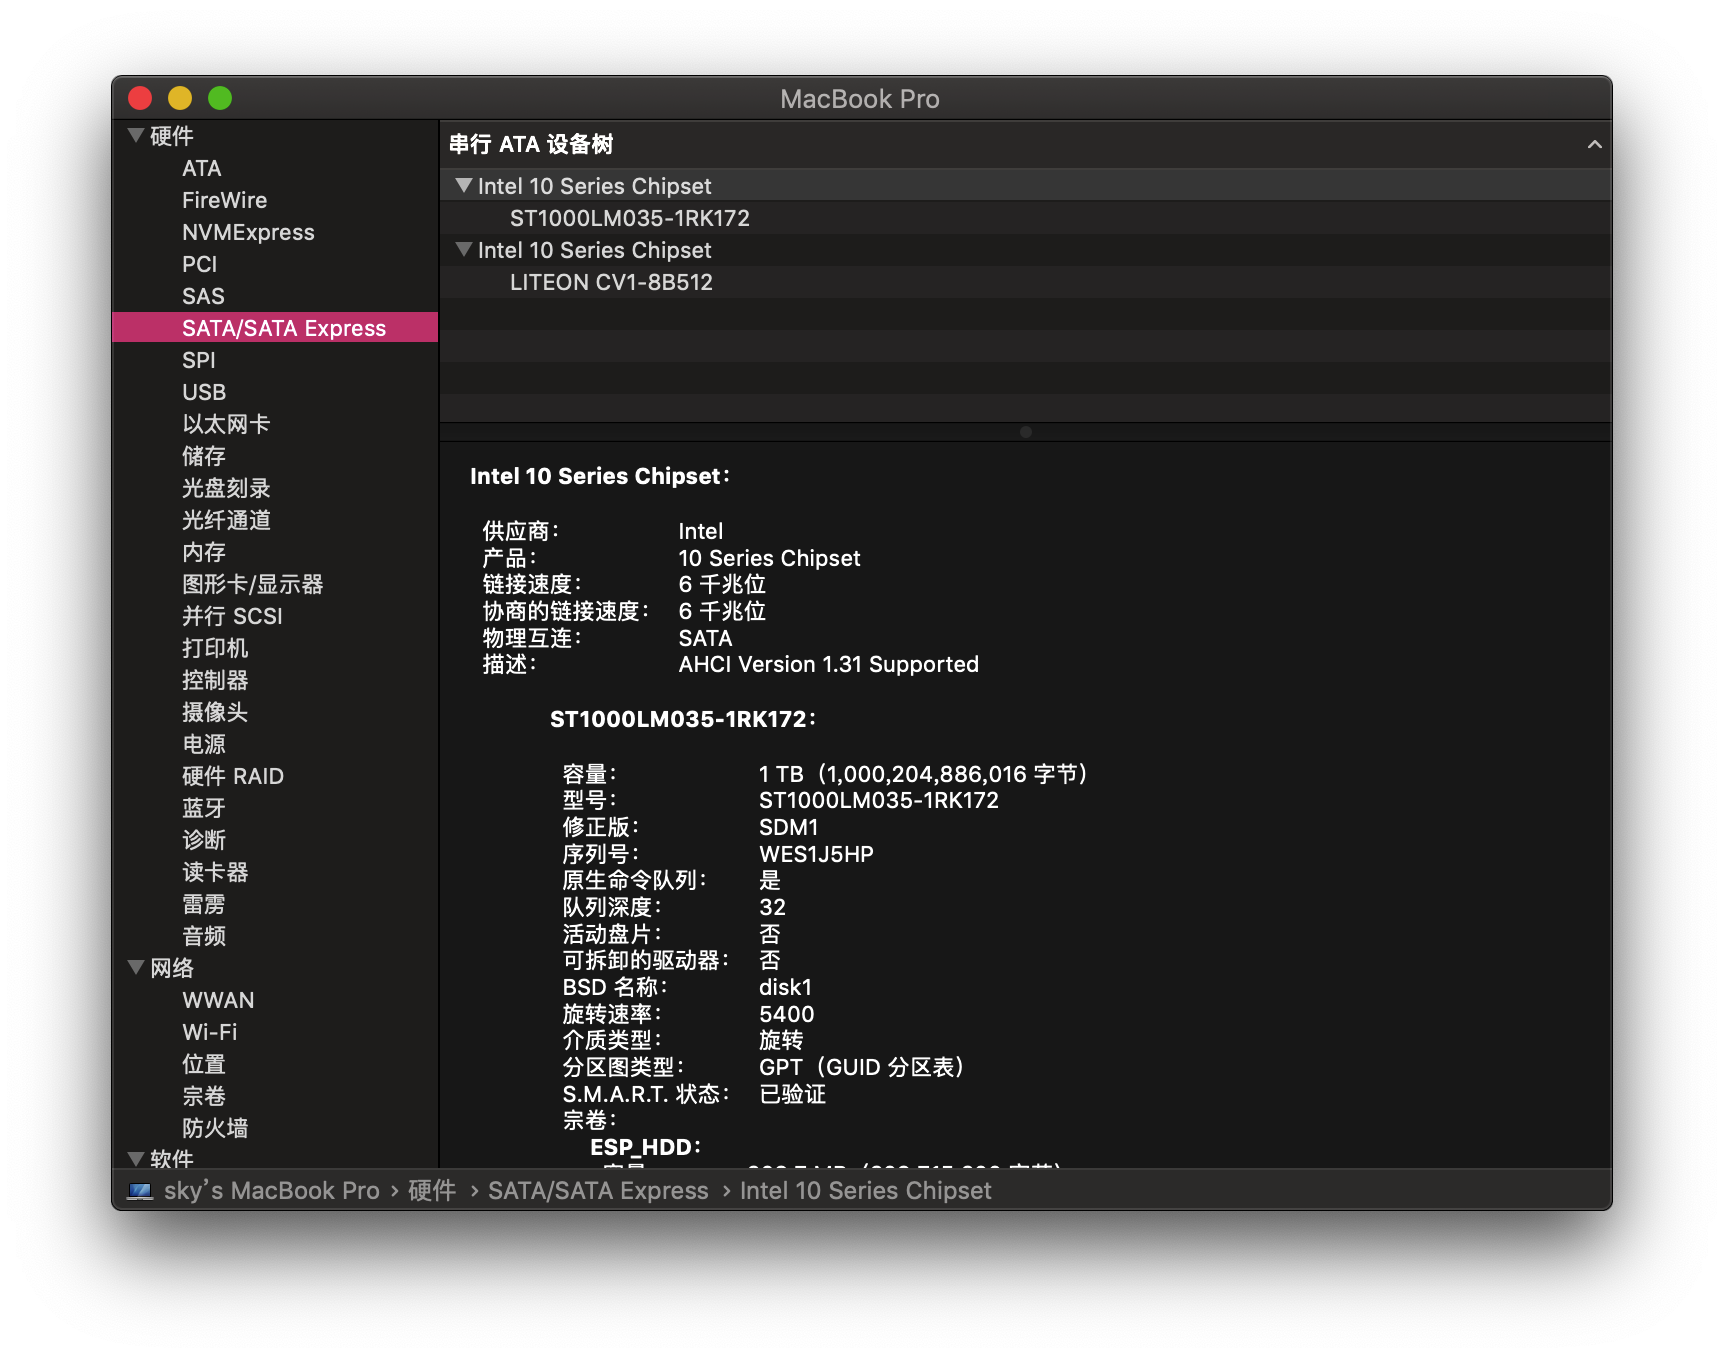Viewport: 1724px width, 1358px height.
Task: Choose 读卡器 in the sidebar
Action: point(215,872)
